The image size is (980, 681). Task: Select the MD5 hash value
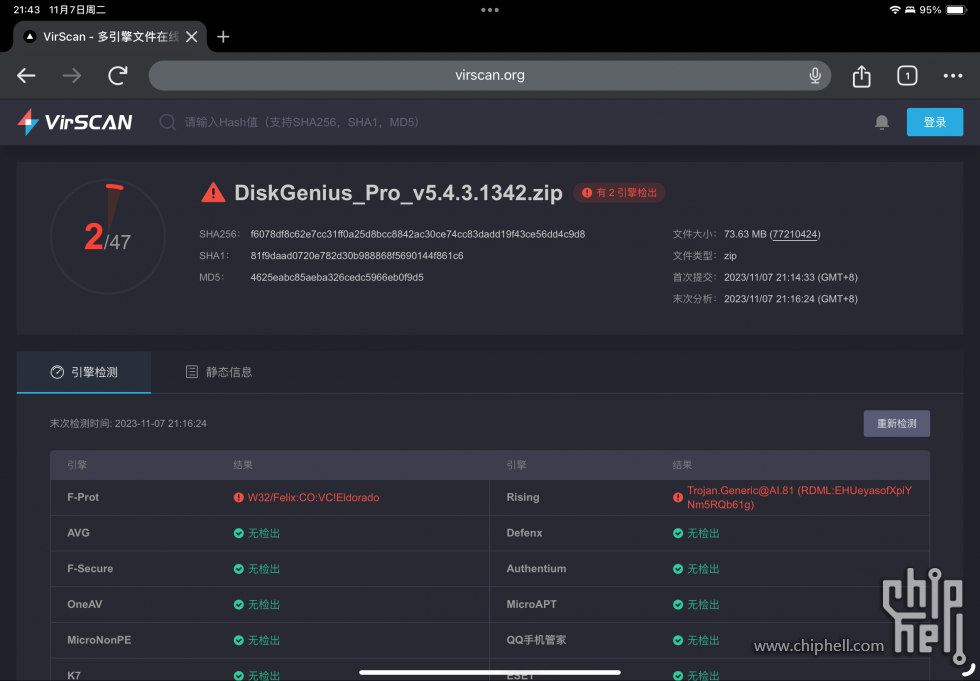337,277
